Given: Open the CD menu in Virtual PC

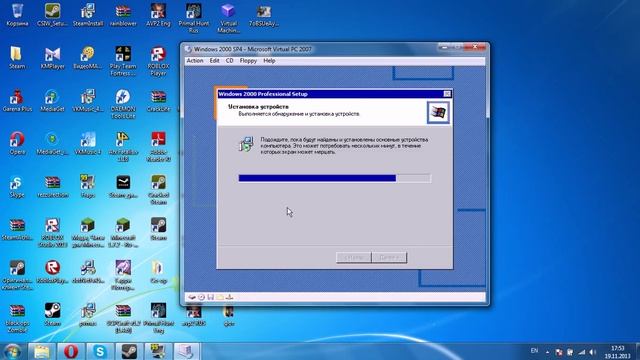Looking at the screenshot, I should pyautogui.click(x=229, y=61).
